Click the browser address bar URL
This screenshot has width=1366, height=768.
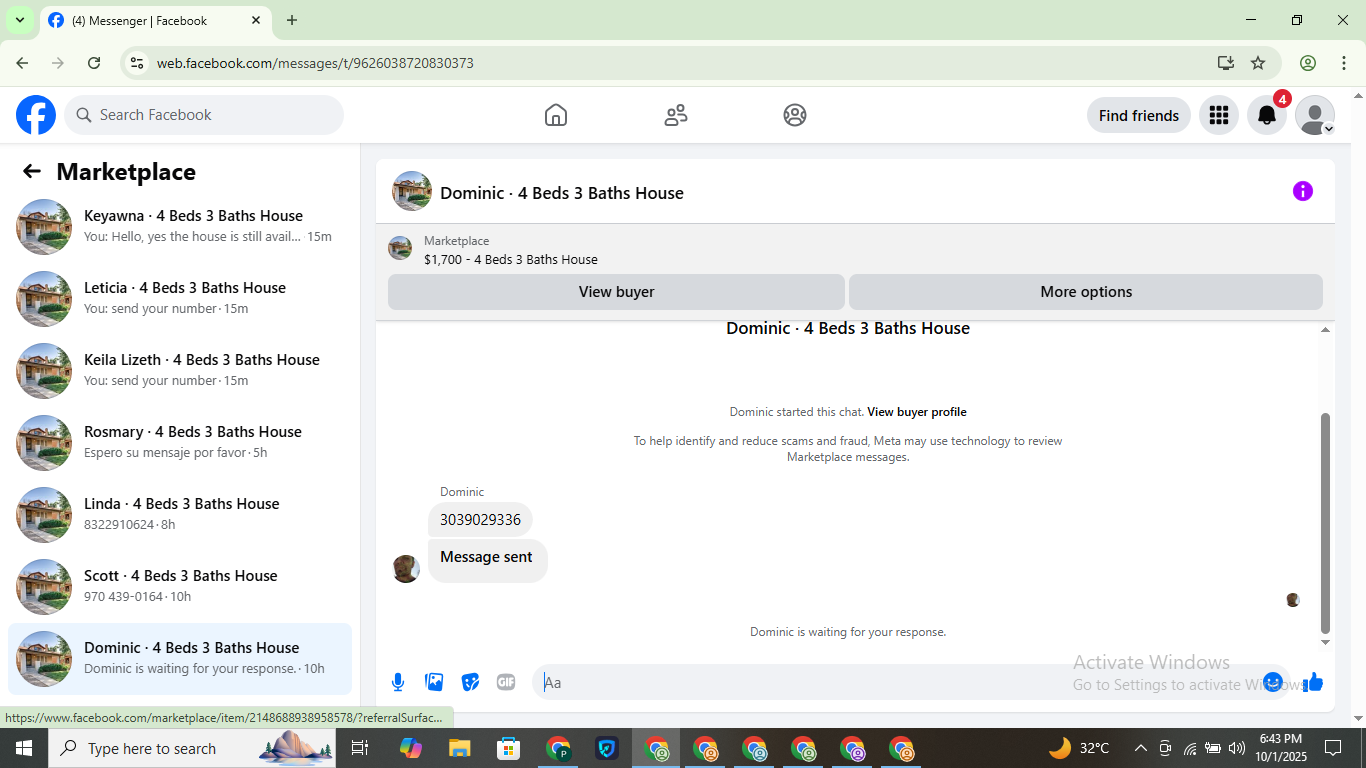click(315, 63)
